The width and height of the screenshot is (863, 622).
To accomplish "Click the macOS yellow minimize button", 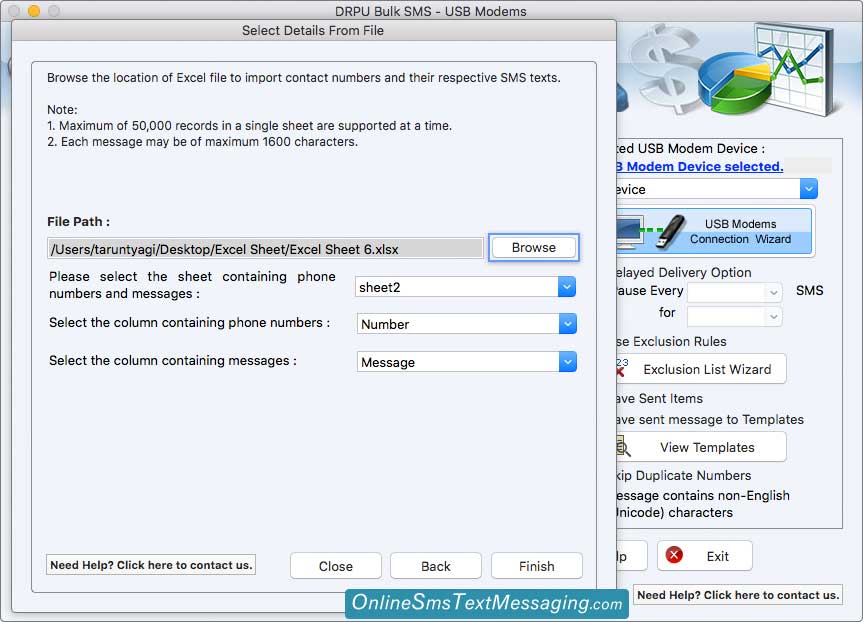I will [x=34, y=11].
